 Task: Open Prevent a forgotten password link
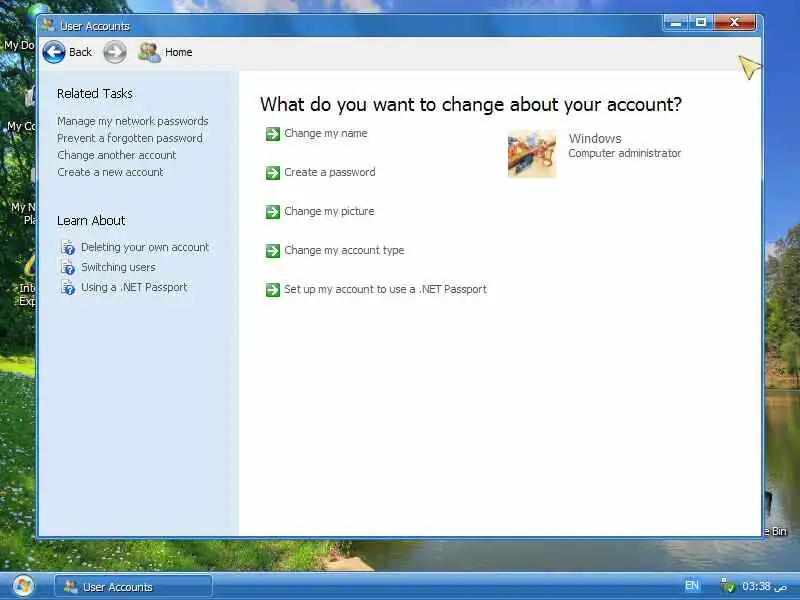[130, 138]
